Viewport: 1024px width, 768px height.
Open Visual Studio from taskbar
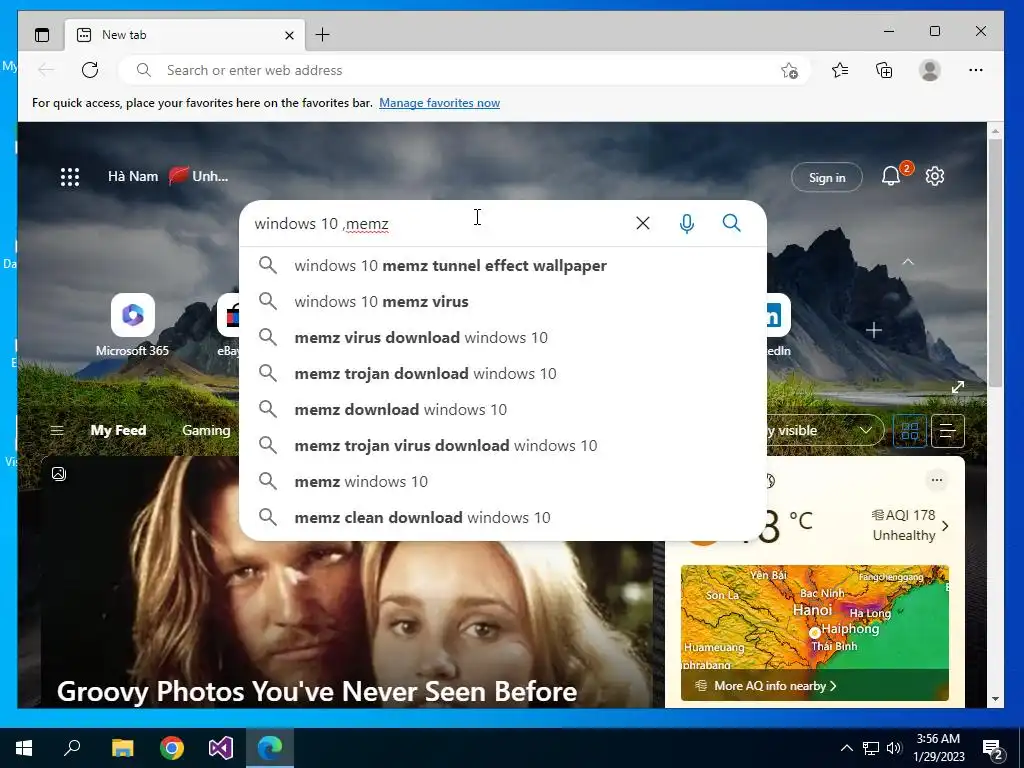(221, 748)
